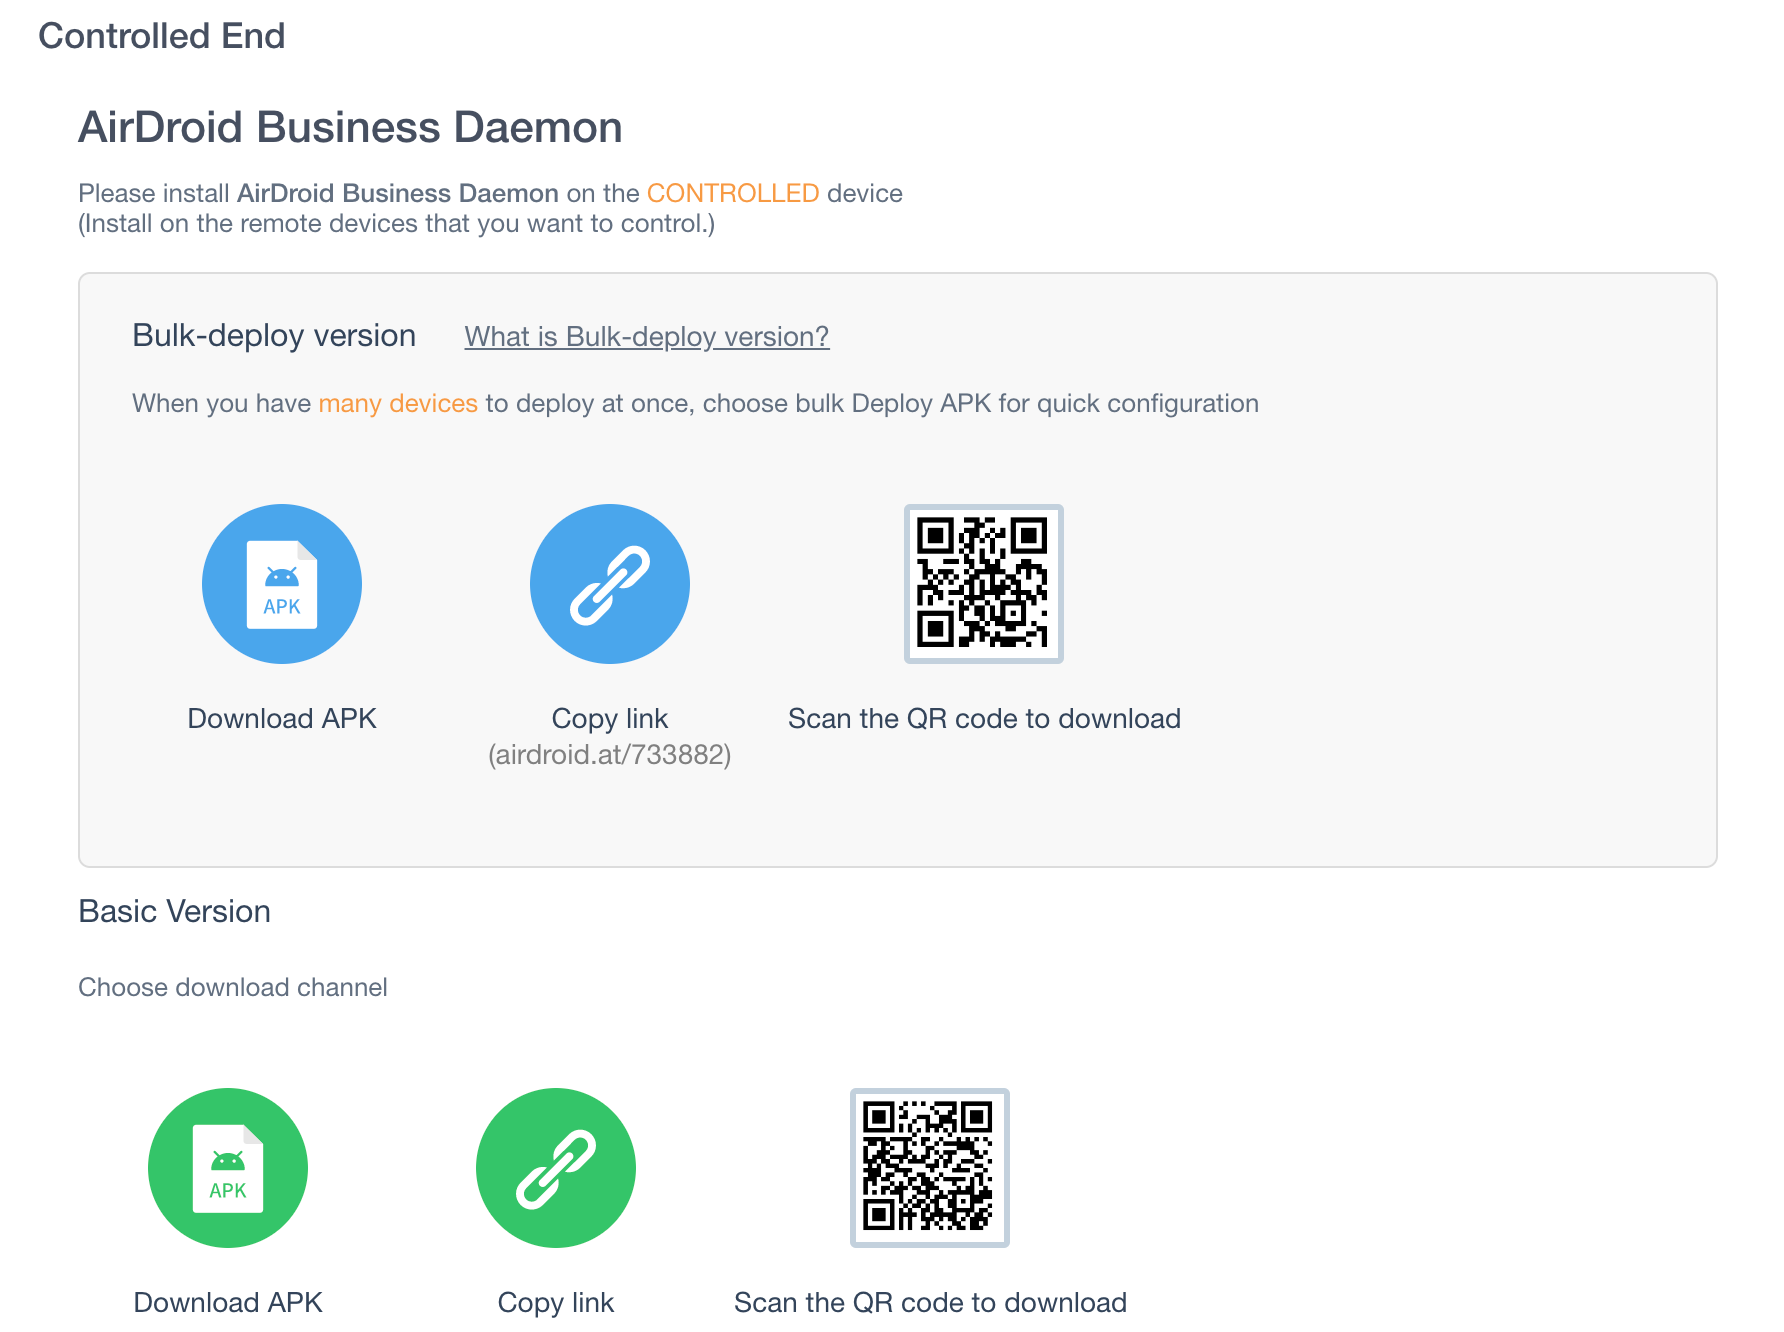Click the airdroid.at/733882 link text
The image size is (1784, 1332).
pyautogui.click(x=609, y=756)
